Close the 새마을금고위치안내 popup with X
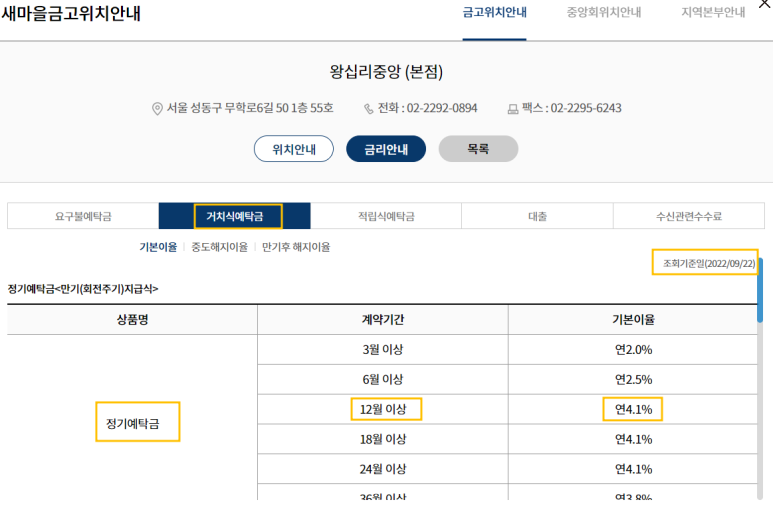Screen dimensions: 773x508 pos(765,3)
